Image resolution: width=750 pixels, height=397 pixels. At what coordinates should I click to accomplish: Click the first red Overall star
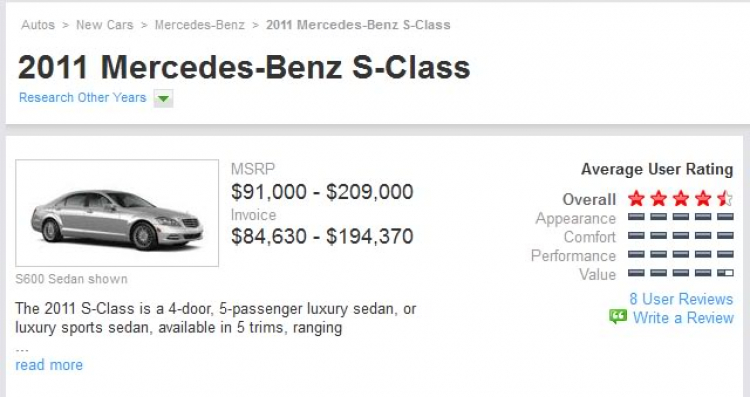point(636,198)
